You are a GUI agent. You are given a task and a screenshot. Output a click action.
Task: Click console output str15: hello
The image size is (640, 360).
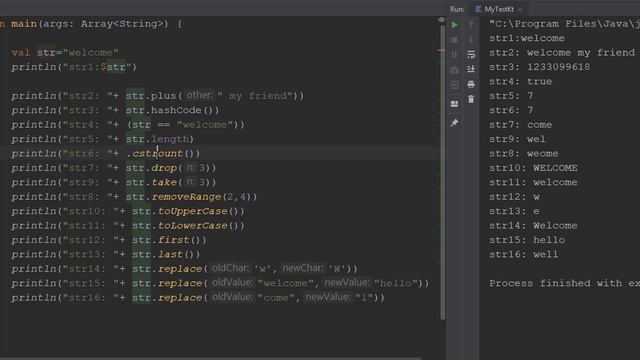[527, 240]
